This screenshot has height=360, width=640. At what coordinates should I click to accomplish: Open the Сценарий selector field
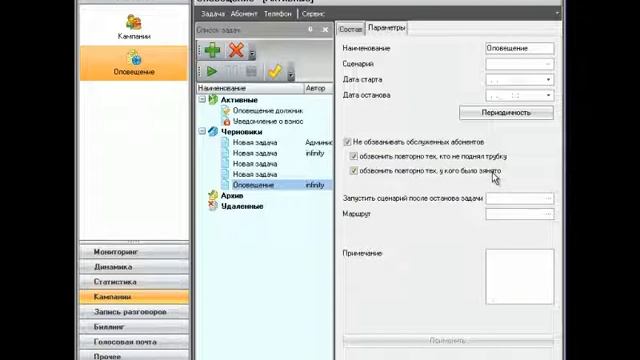tap(520, 64)
